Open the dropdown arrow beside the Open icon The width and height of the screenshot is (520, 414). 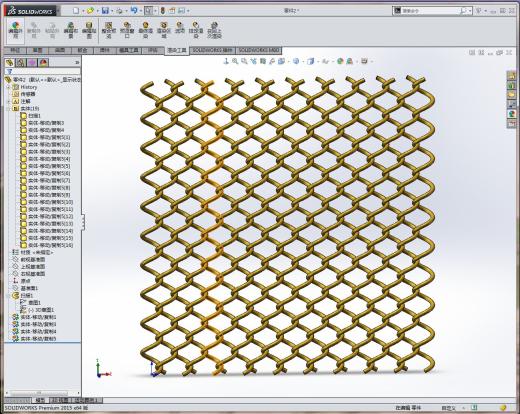pos(97,11)
